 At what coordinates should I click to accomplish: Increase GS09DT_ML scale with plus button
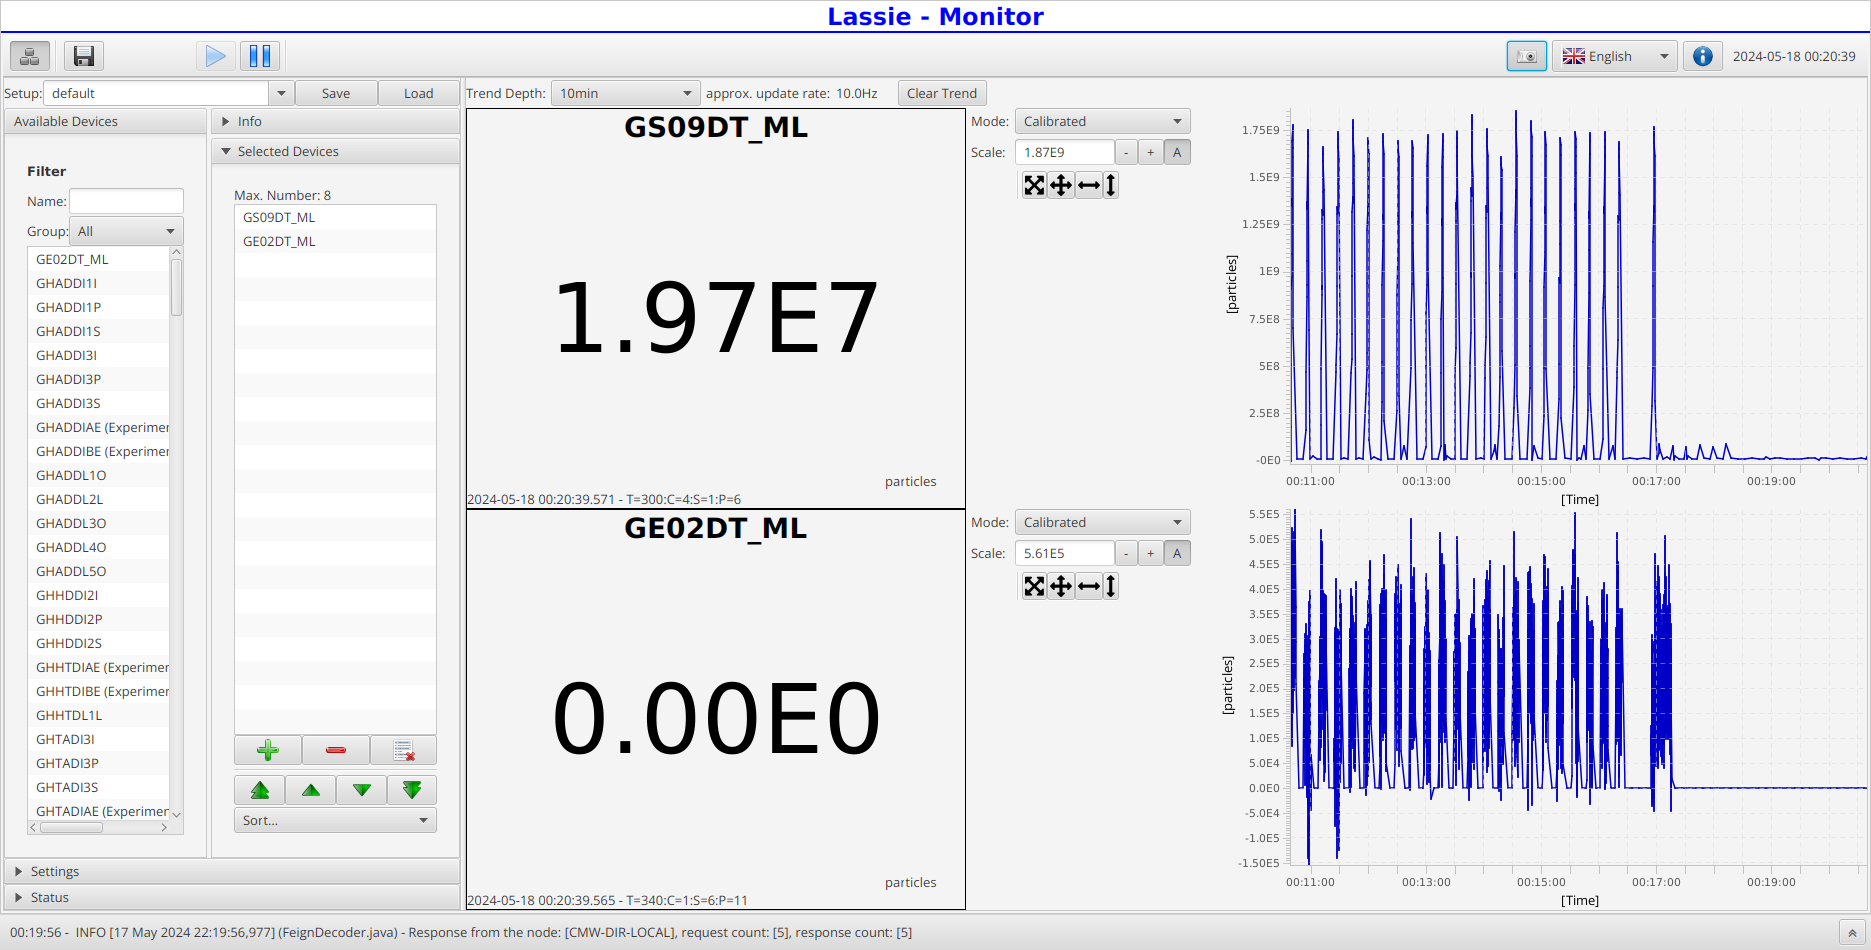pos(1151,152)
